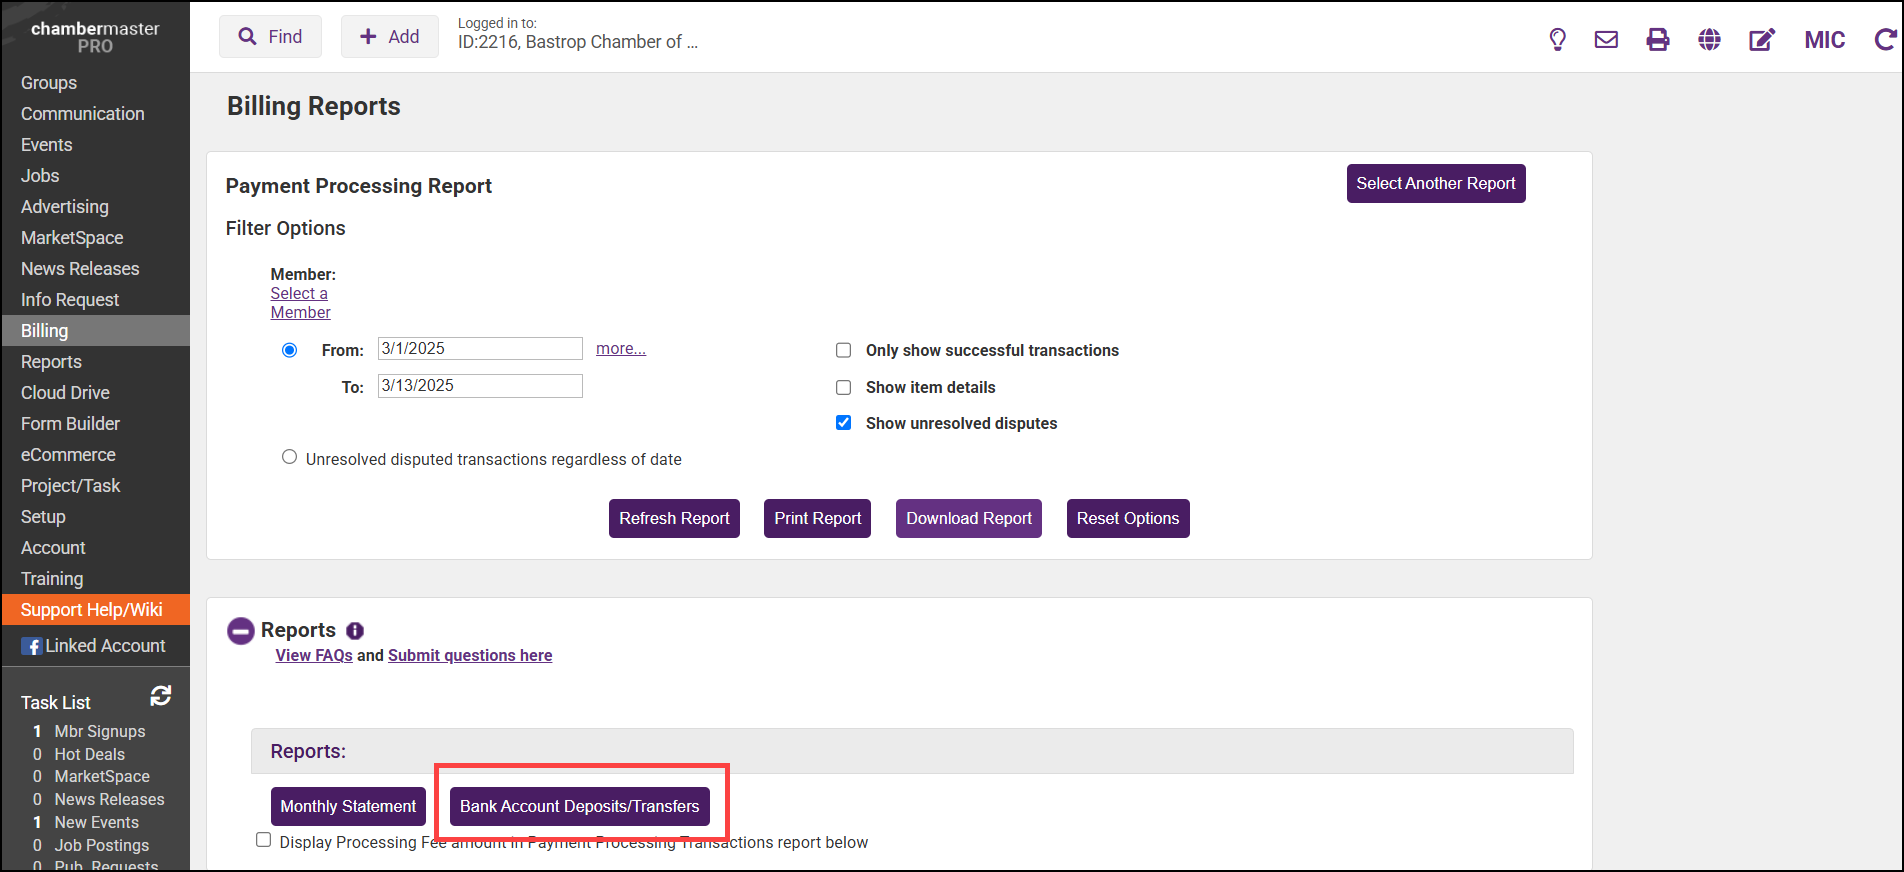Open Billing in the sidebar menu

pyautogui.click(x=45, y=331)
